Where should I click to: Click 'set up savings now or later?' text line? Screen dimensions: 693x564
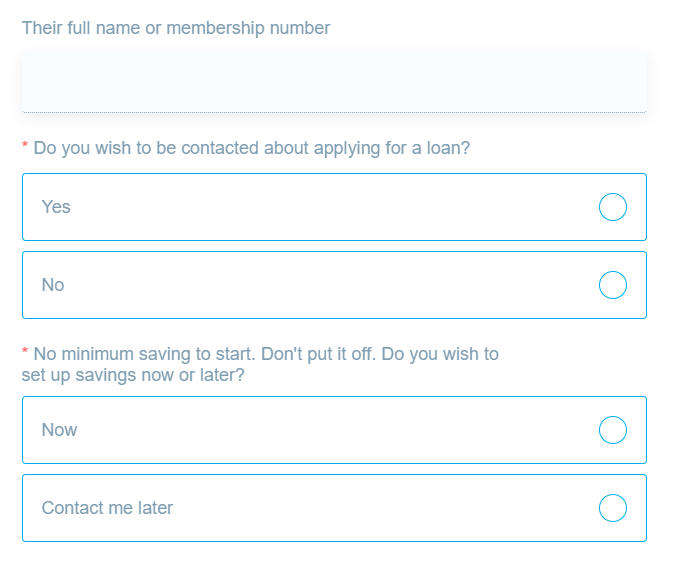(x=133, y=375)
